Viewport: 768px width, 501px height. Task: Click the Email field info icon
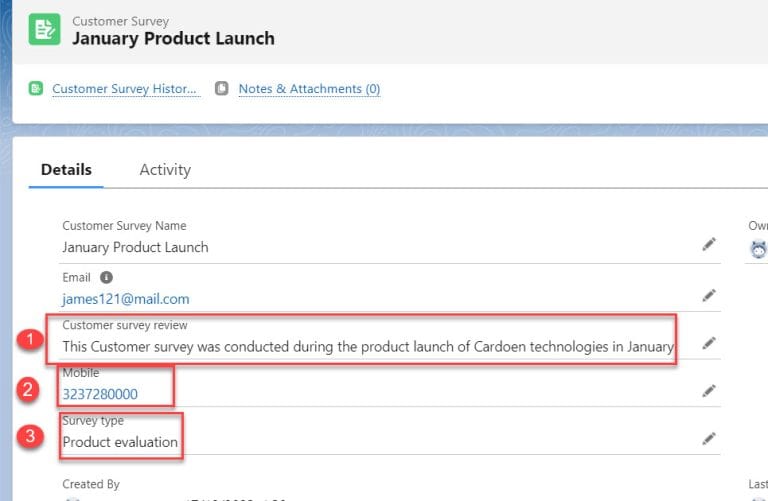tap(106, 278)
